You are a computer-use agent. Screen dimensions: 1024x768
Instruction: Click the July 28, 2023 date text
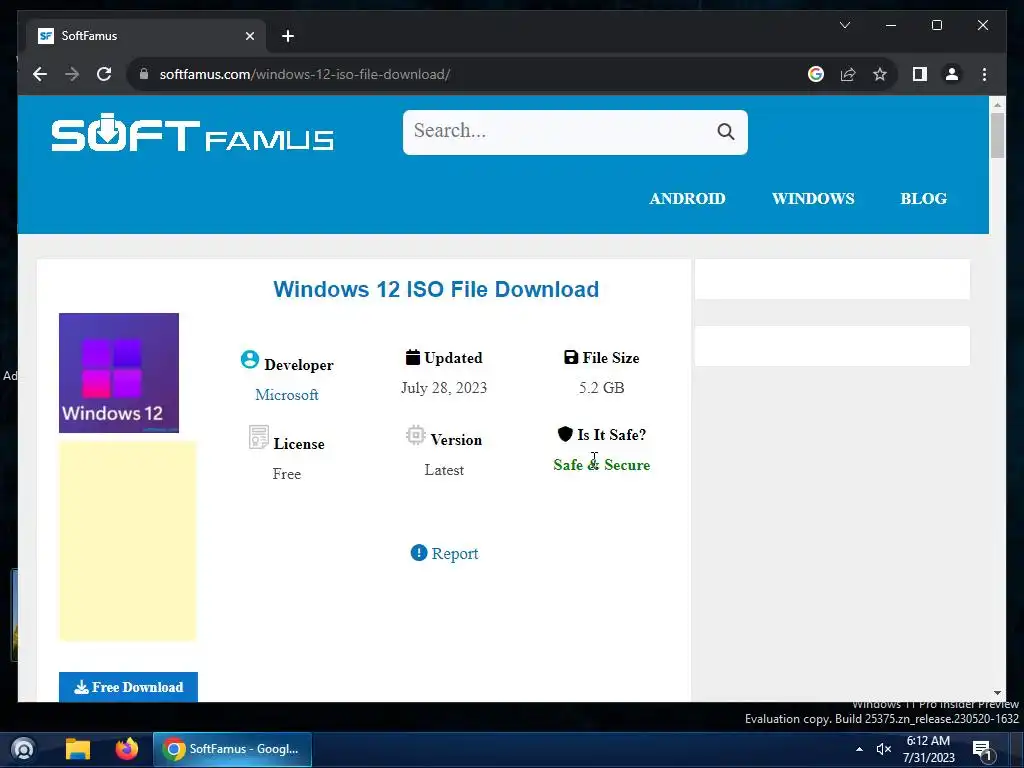444,388
